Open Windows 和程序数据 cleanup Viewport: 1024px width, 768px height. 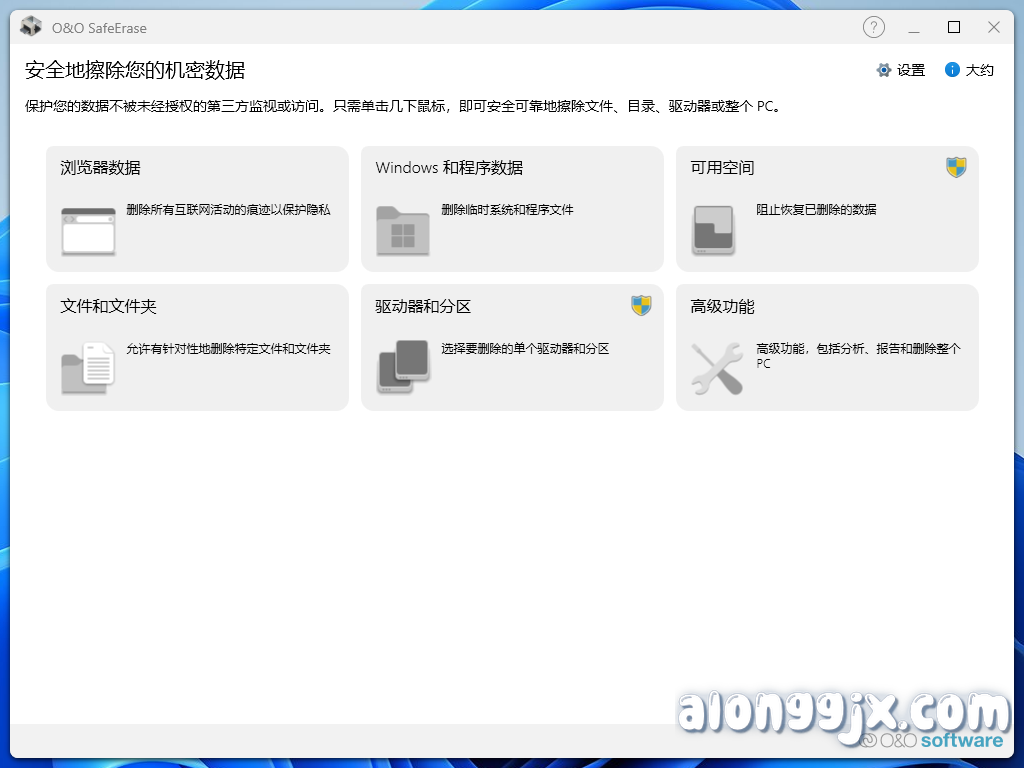(512, 208)
